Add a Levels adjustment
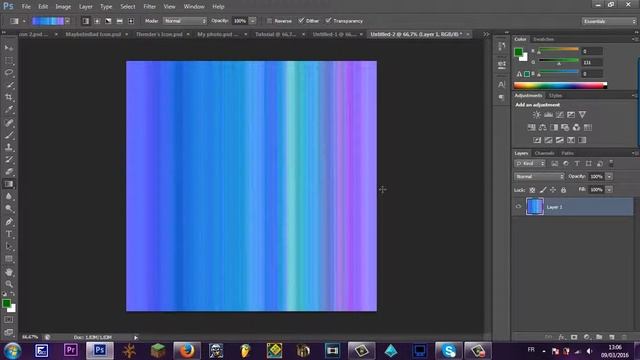 pyautogui.click(x=548, y=115)
